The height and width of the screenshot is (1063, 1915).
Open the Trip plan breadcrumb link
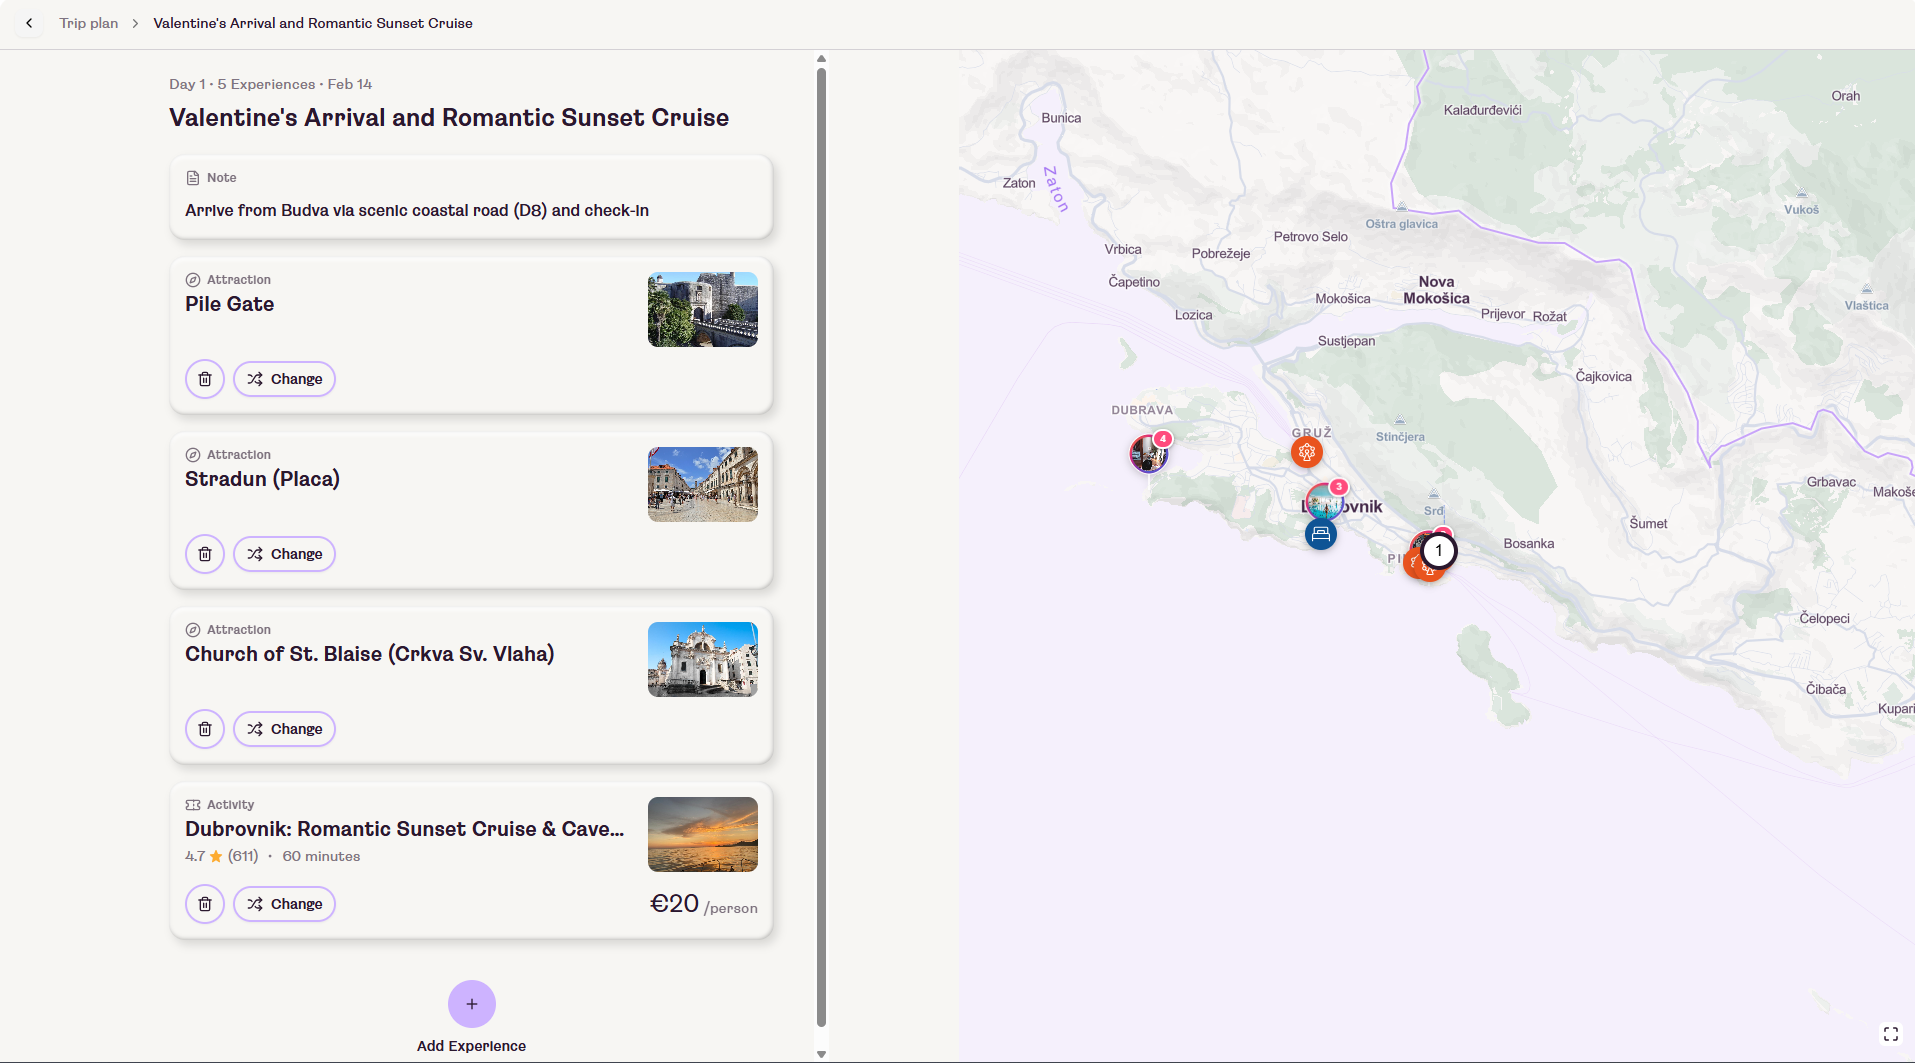click(88, 23)
